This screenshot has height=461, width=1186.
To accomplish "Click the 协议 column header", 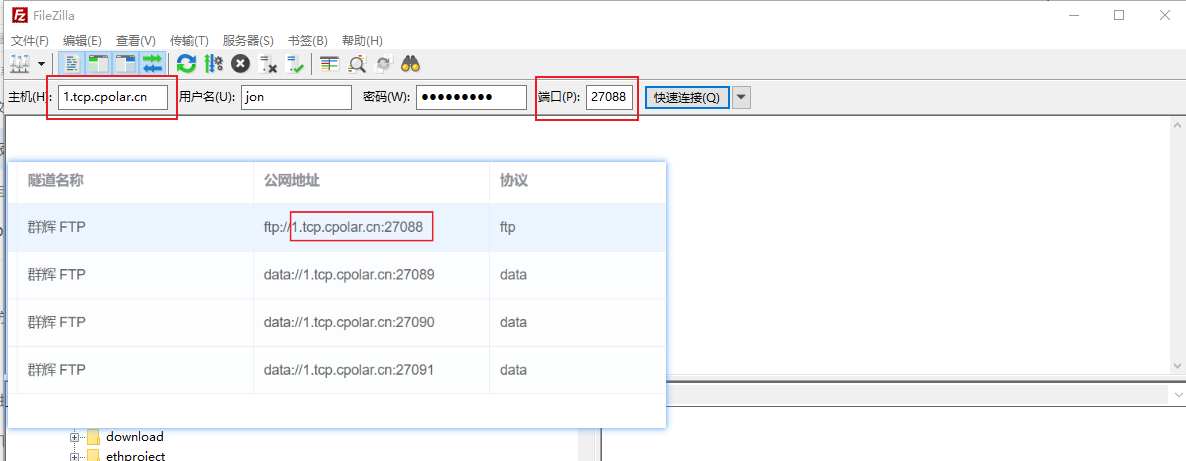I will pos(514,181).
